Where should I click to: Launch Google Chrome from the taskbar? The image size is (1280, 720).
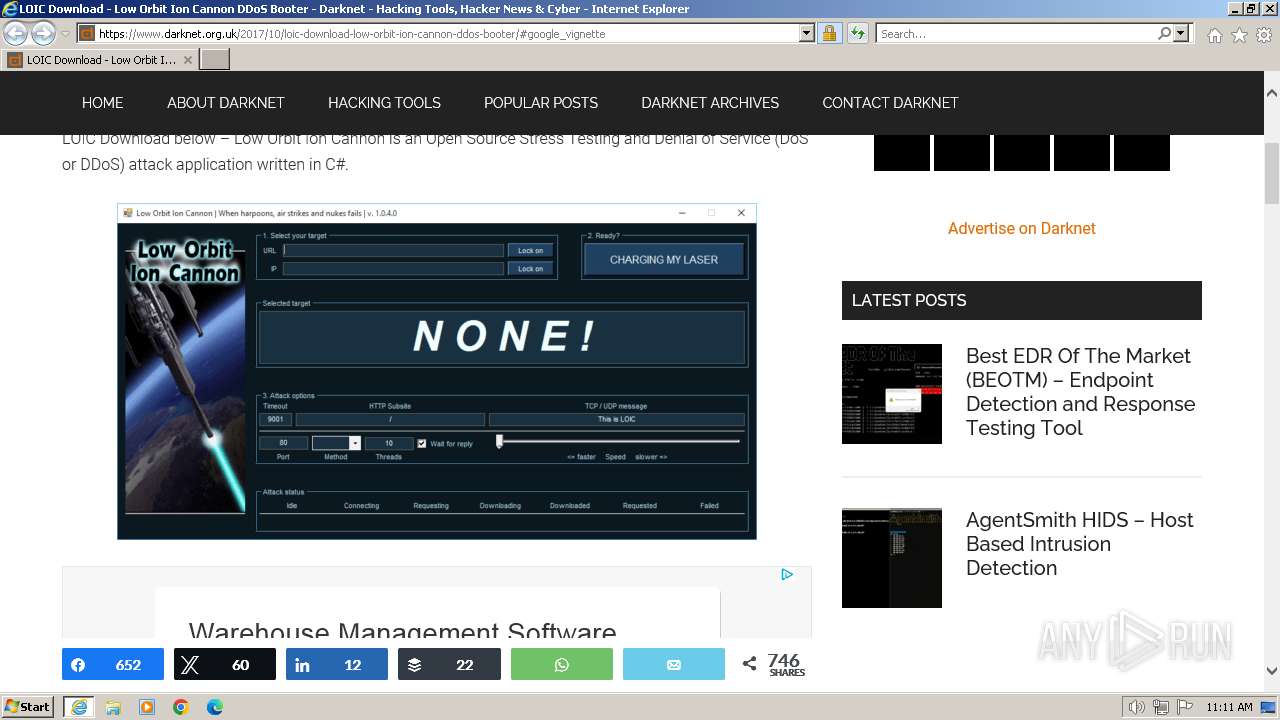tap(181, 707)
